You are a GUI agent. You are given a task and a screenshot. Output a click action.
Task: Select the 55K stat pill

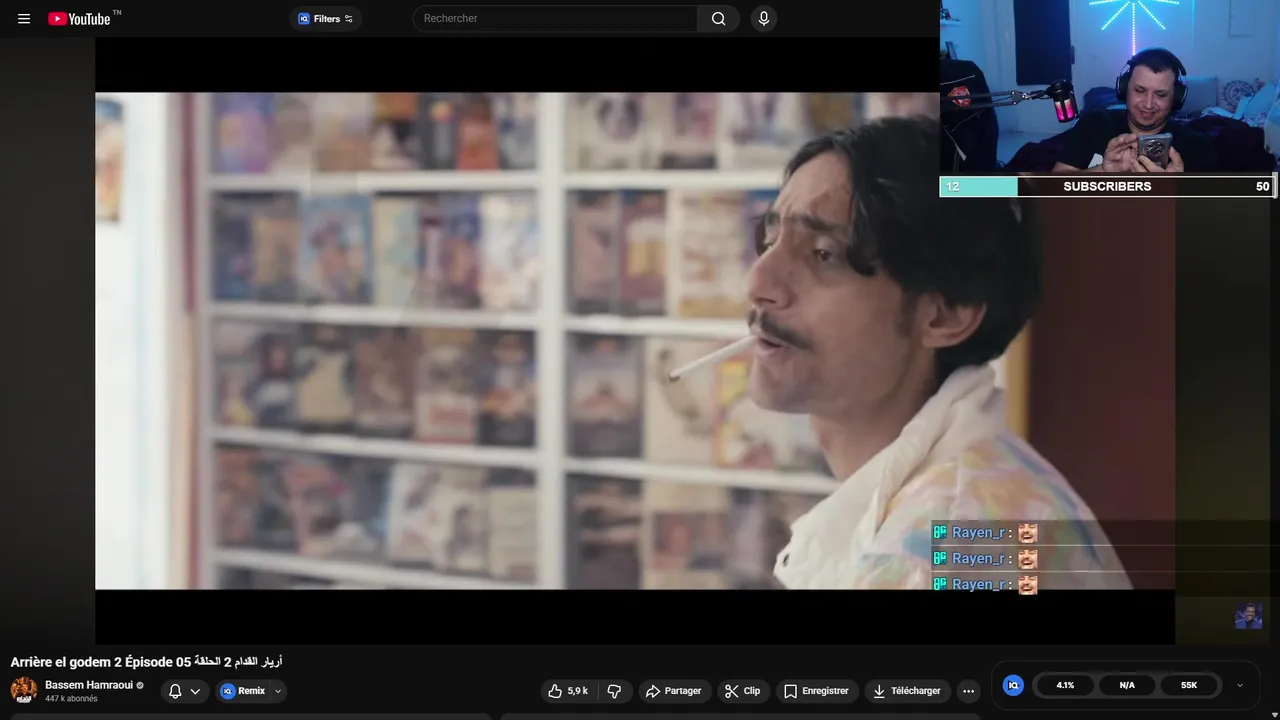coord(1189,685)
